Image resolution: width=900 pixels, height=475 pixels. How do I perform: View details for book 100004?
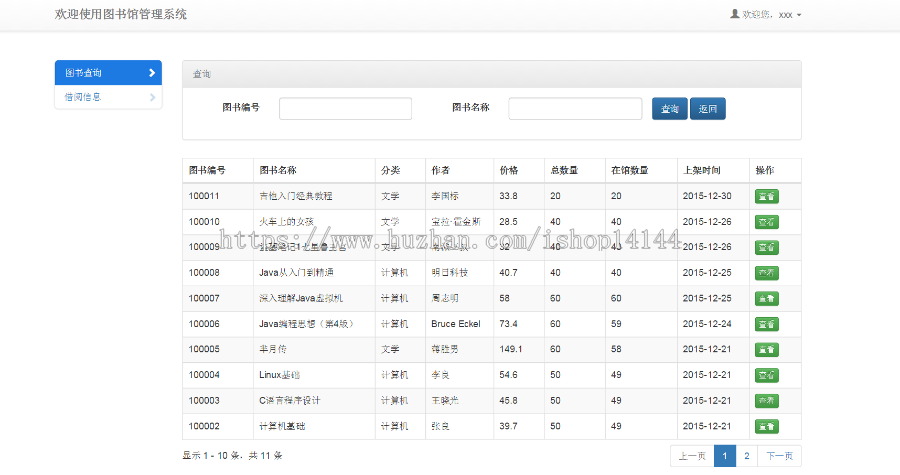pyautogui.click(x=767, y=375)
